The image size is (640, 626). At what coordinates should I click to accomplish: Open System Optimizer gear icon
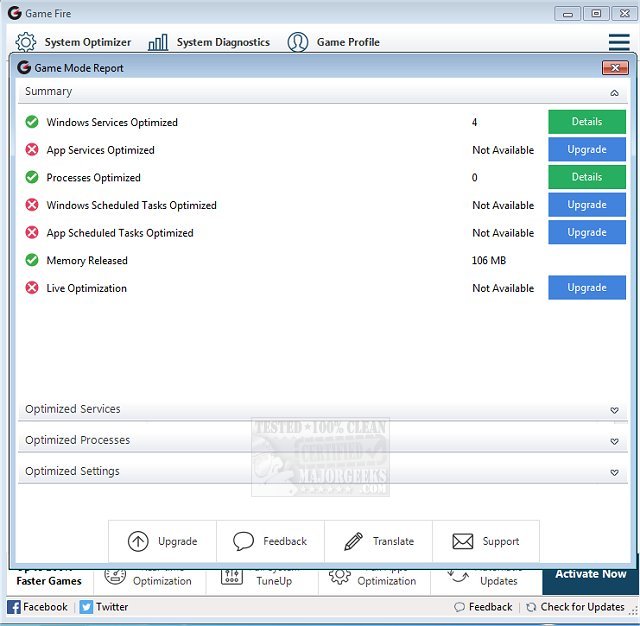click(26, 42)
